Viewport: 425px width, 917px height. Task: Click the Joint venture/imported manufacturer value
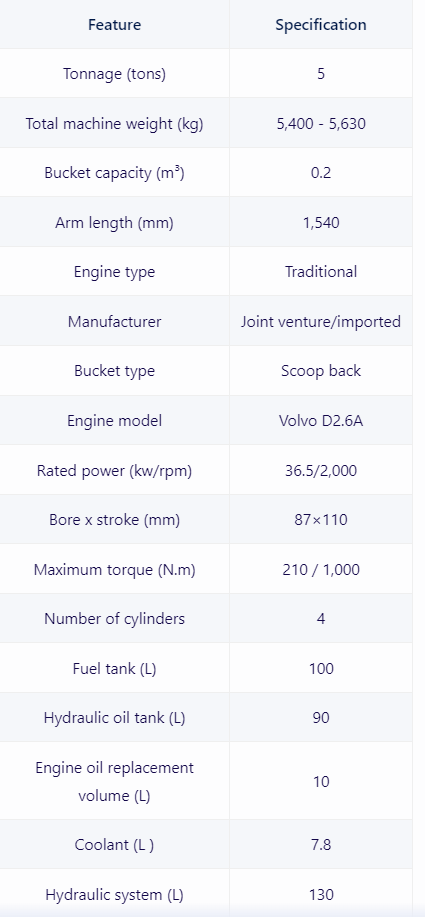[x=321, y=322]
